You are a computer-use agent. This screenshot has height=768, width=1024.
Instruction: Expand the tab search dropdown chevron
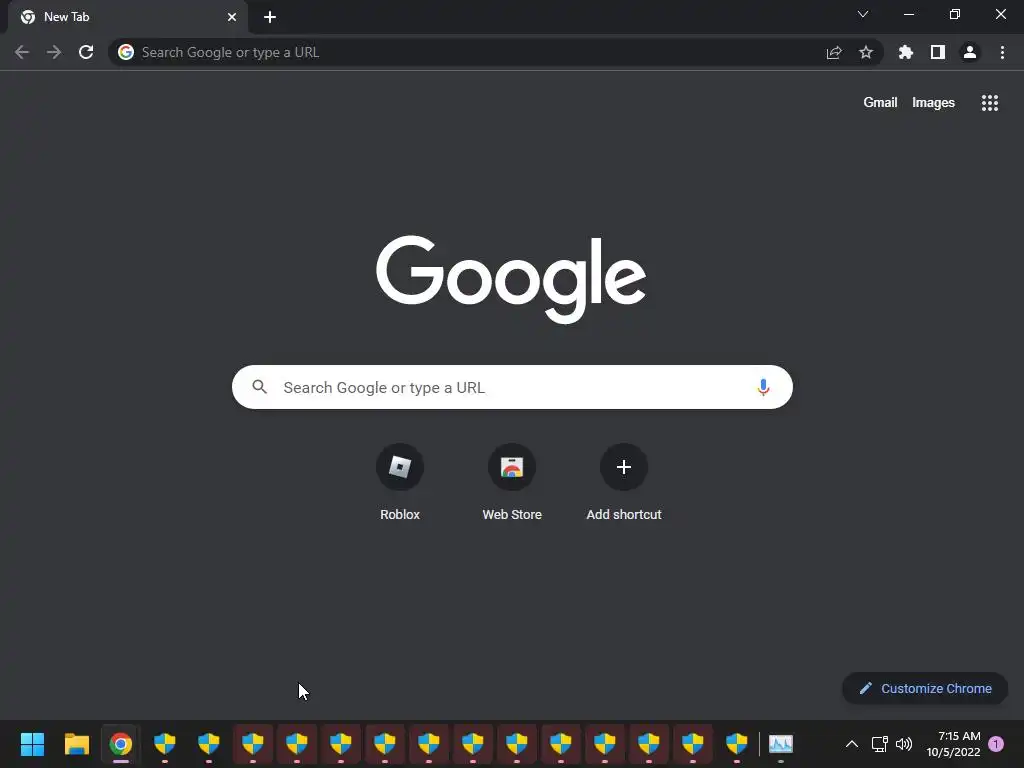(863, 14)
